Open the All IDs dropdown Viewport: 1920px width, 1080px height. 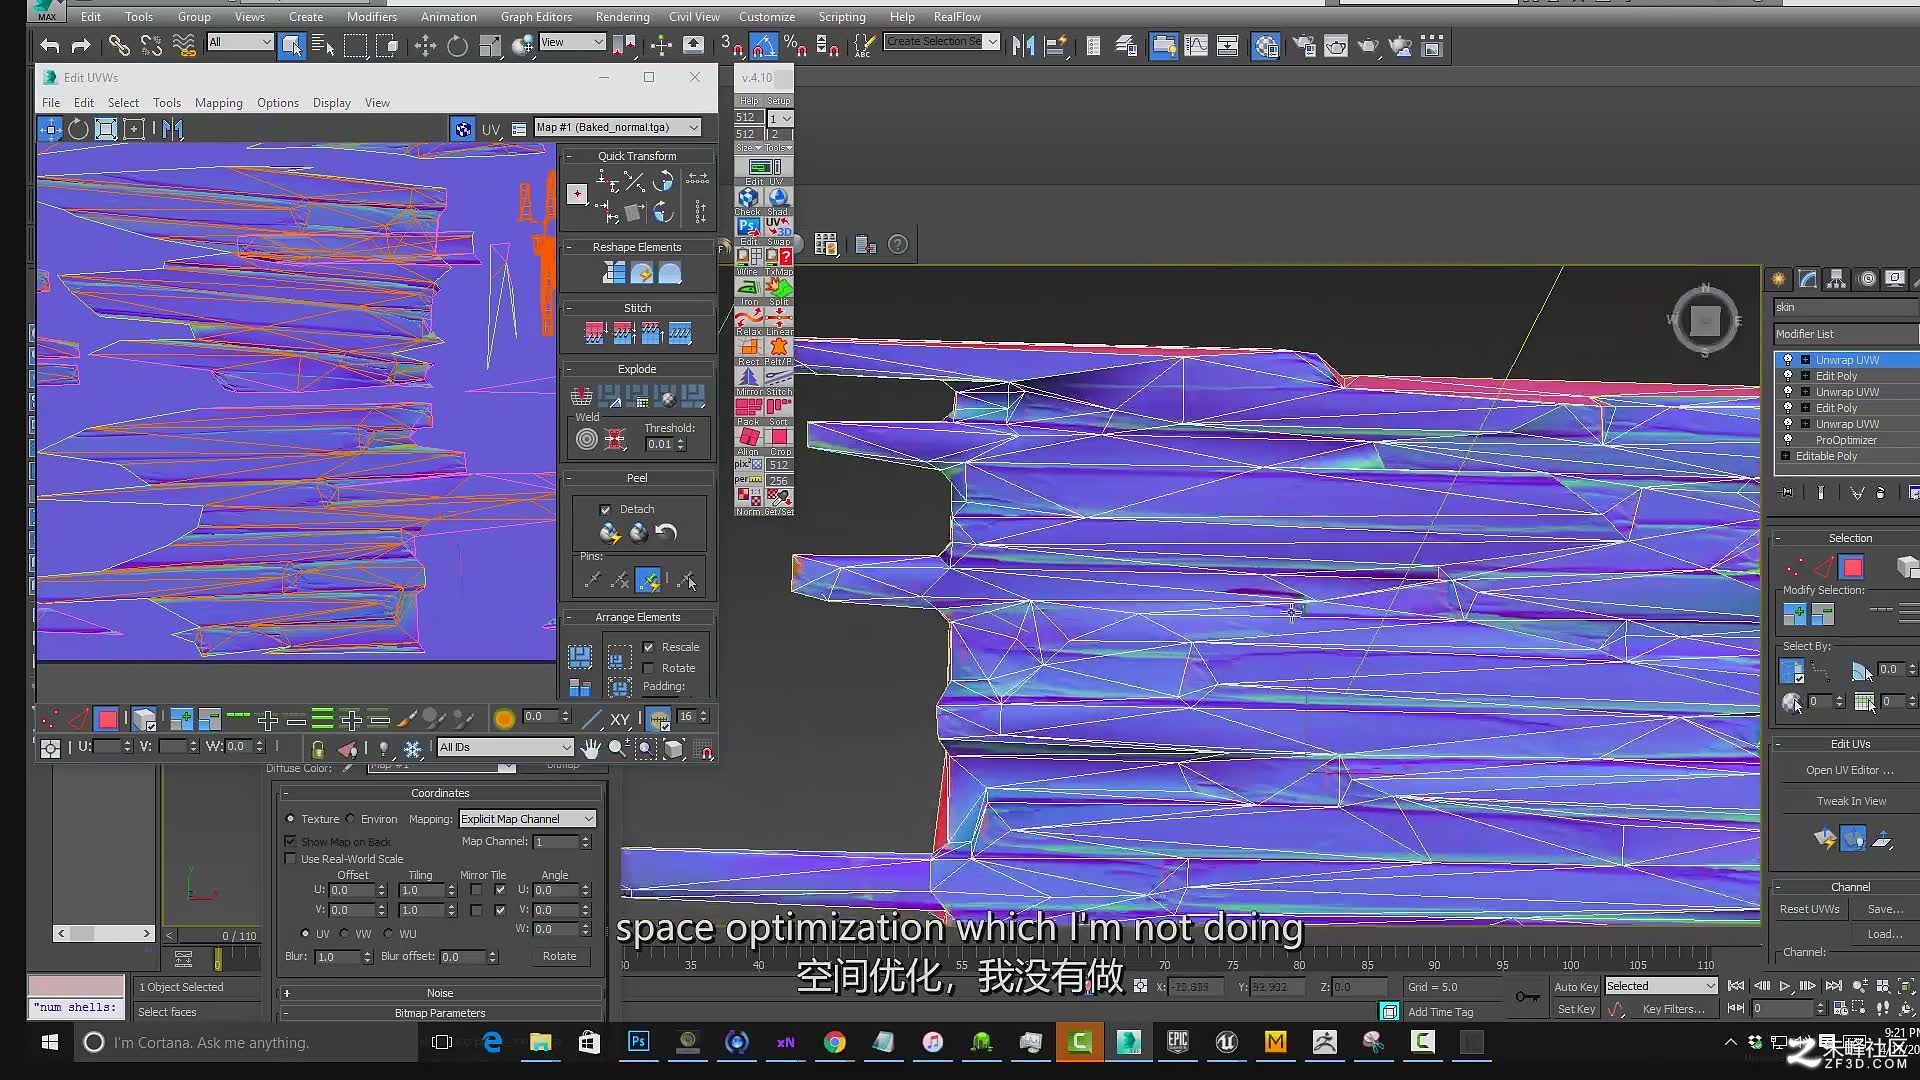505,748
